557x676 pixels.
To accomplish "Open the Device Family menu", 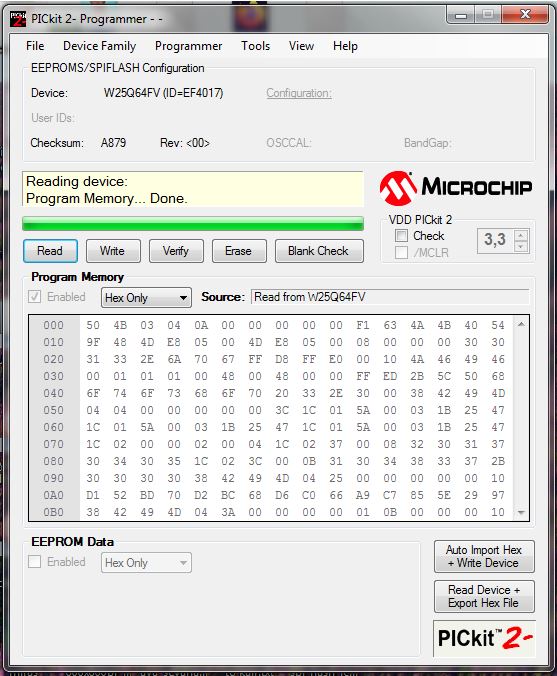I will [100, 46].
